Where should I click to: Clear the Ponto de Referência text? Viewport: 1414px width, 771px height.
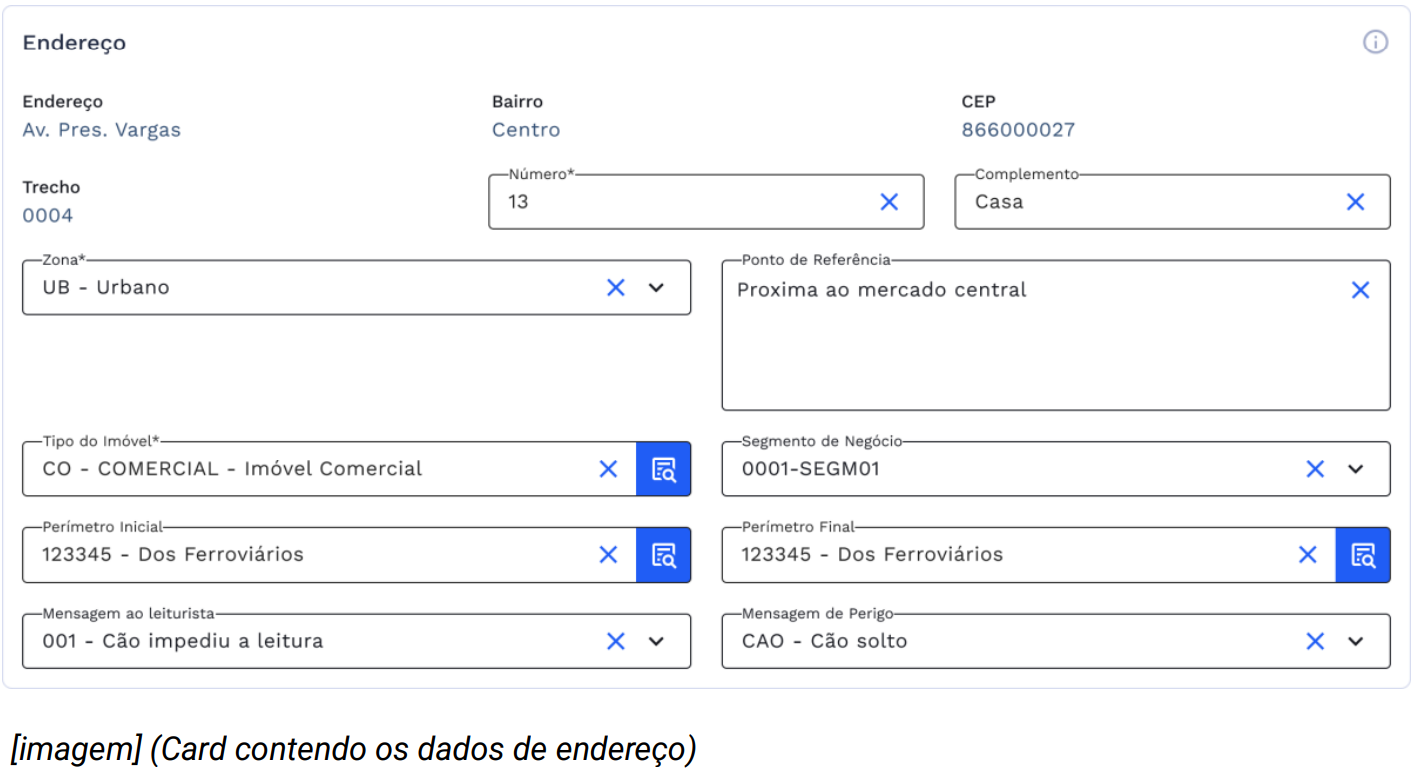click(x=1360, y=290)
